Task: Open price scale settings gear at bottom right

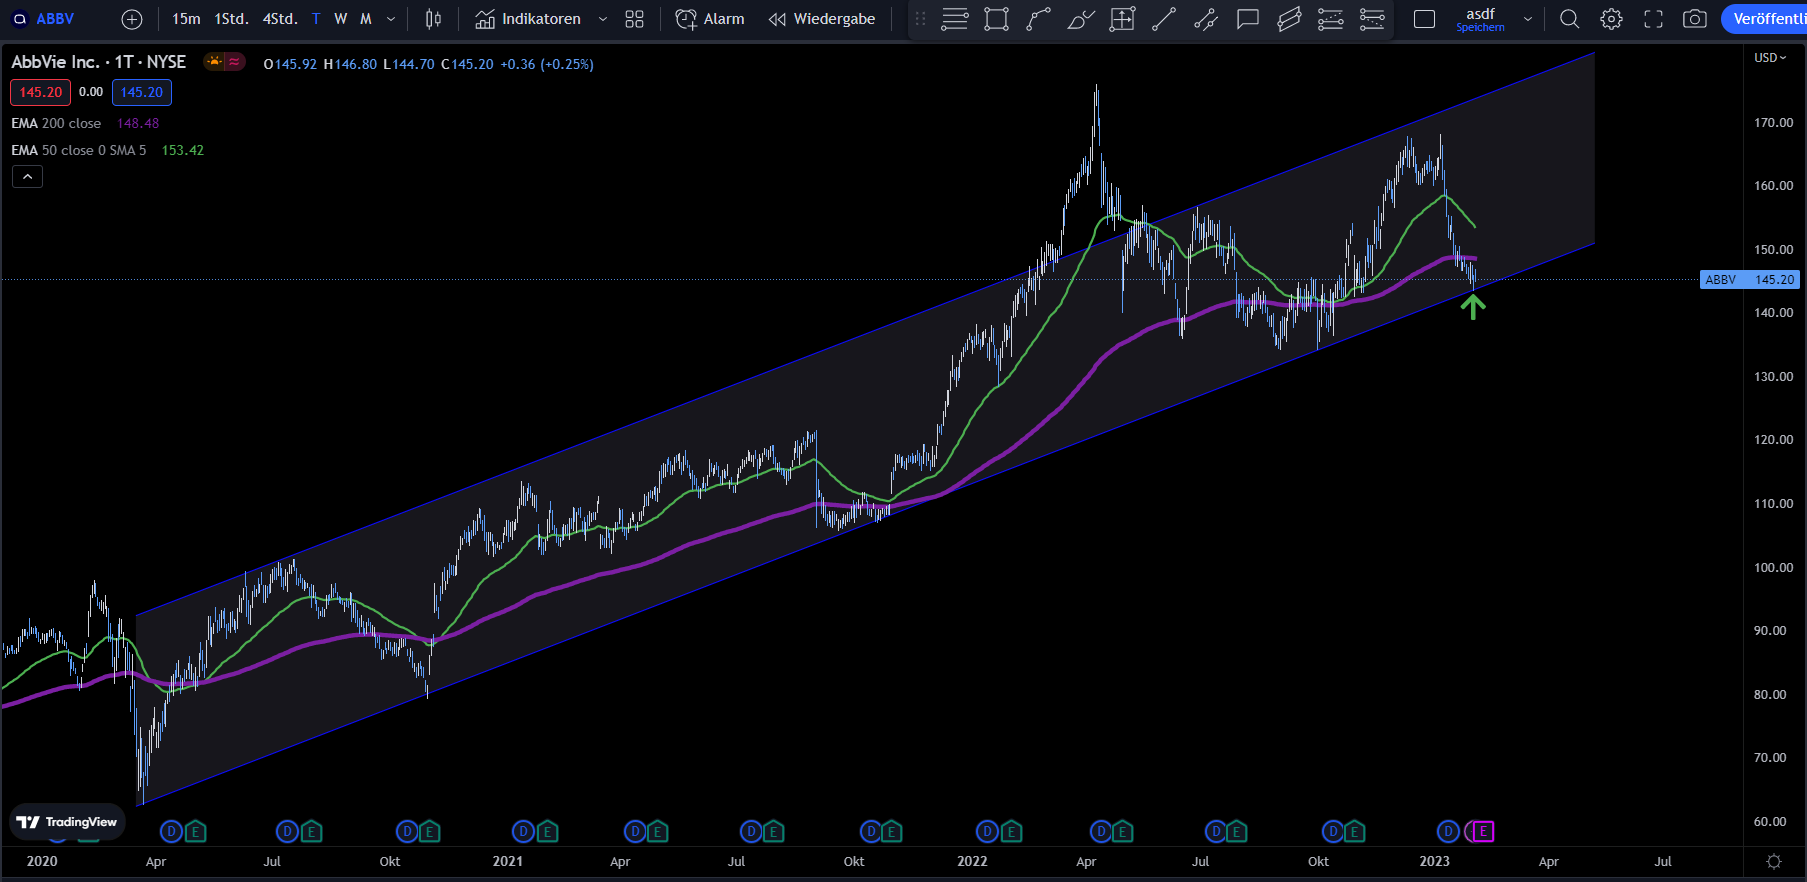Action: tap(1774, 861)
